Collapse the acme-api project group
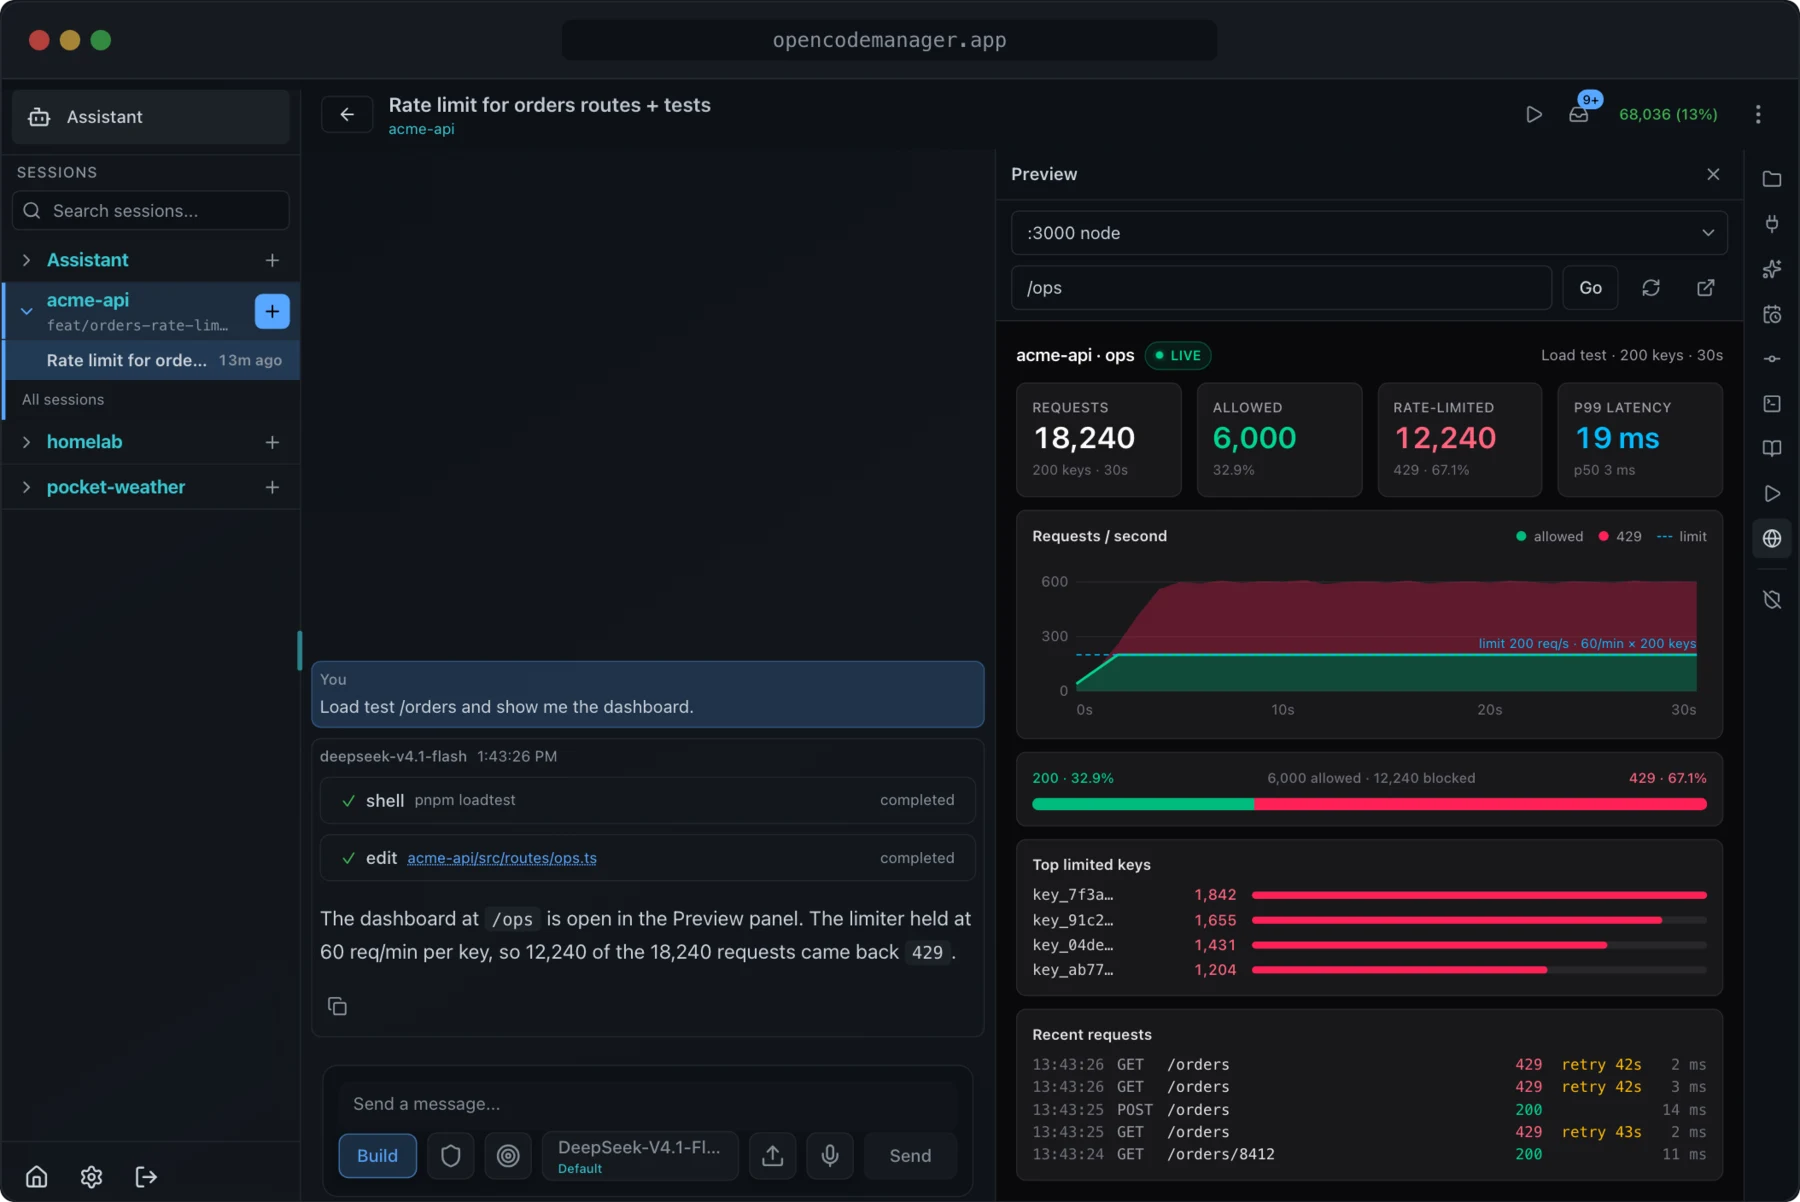 26,311
